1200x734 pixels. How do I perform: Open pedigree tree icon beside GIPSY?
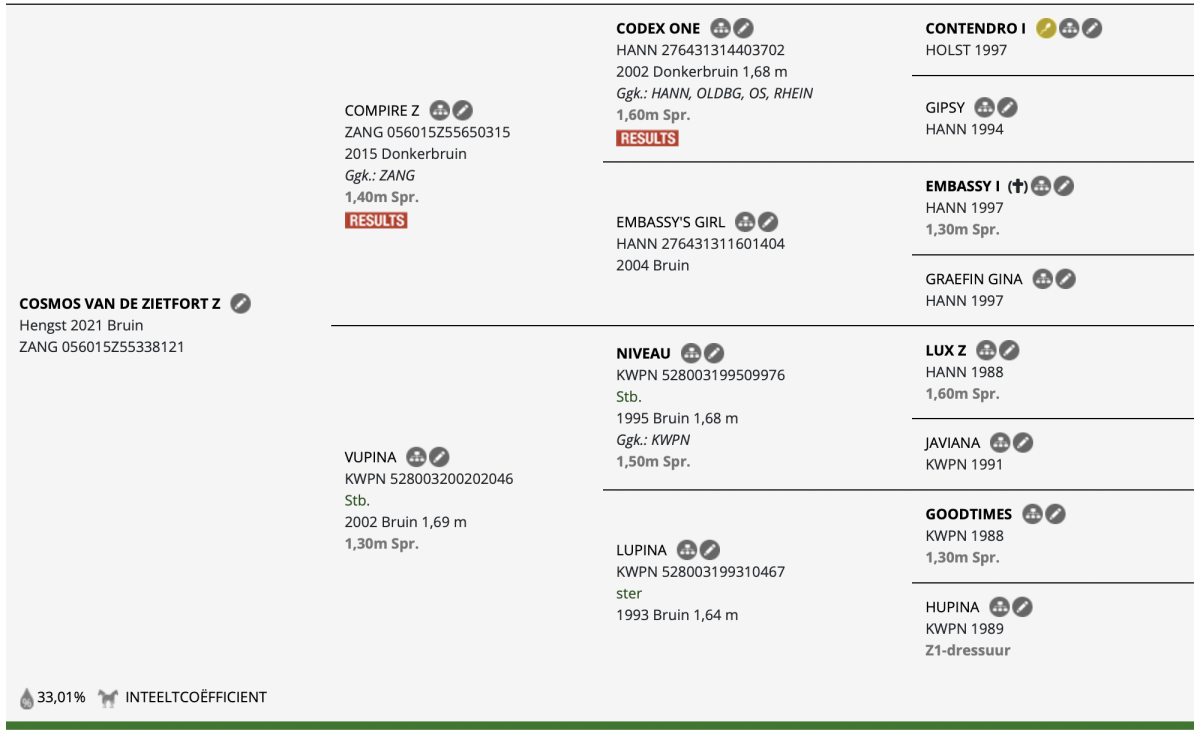[x=984, y=107]
